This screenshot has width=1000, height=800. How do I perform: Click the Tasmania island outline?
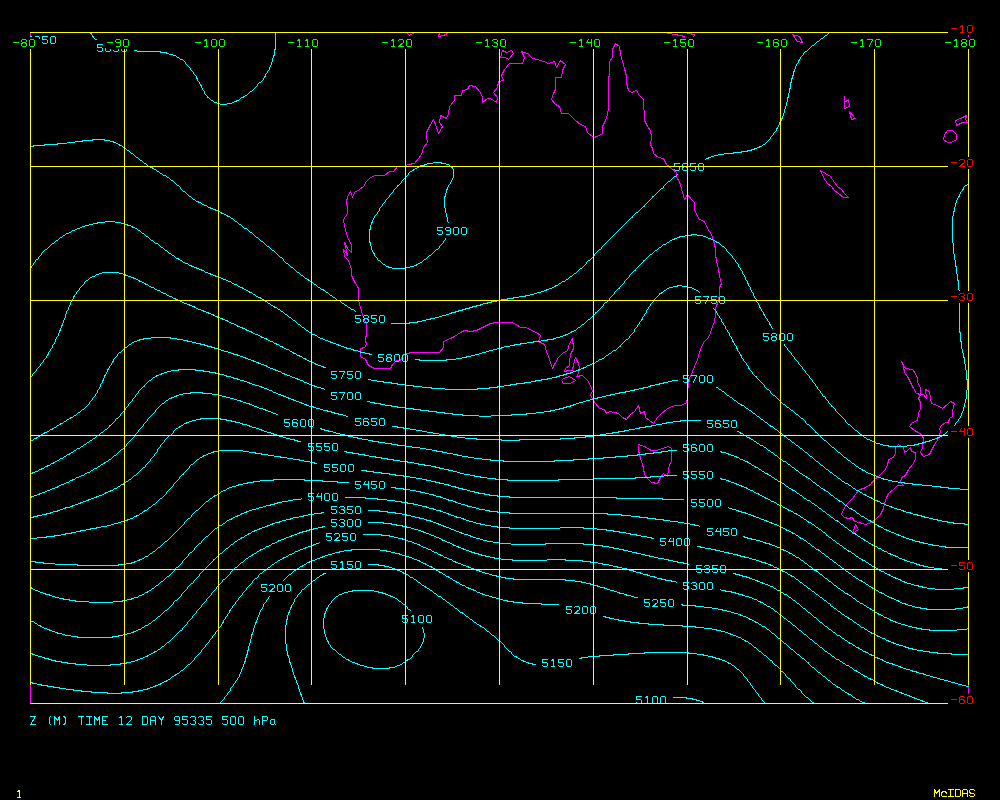point(655,464)
